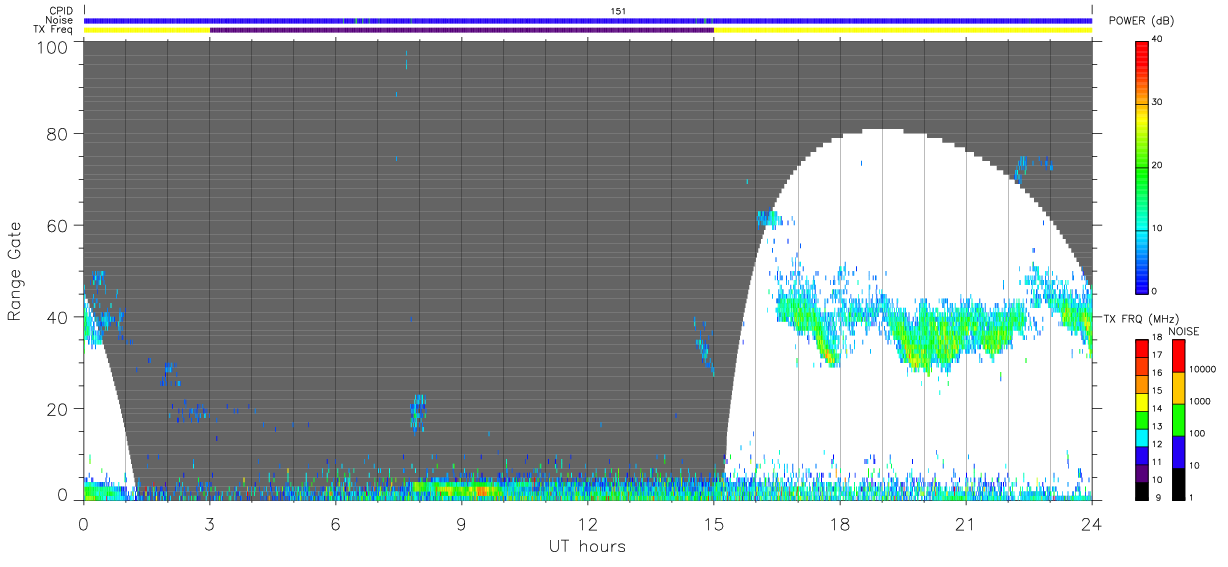Click the '40' tick on Range Gate axis
1228x567 pixels.
[58, 317]
